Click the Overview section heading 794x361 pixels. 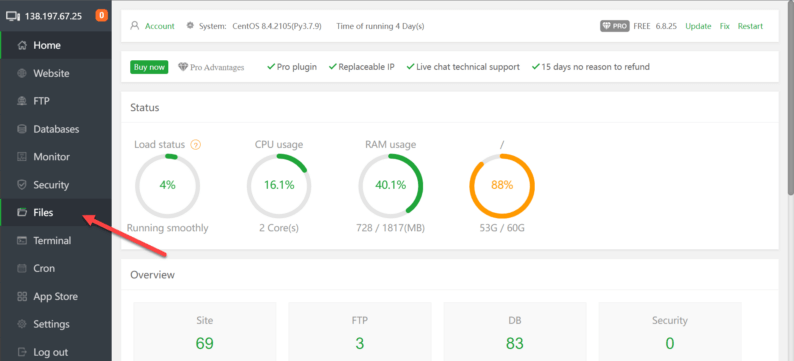(x=152, y=275)
